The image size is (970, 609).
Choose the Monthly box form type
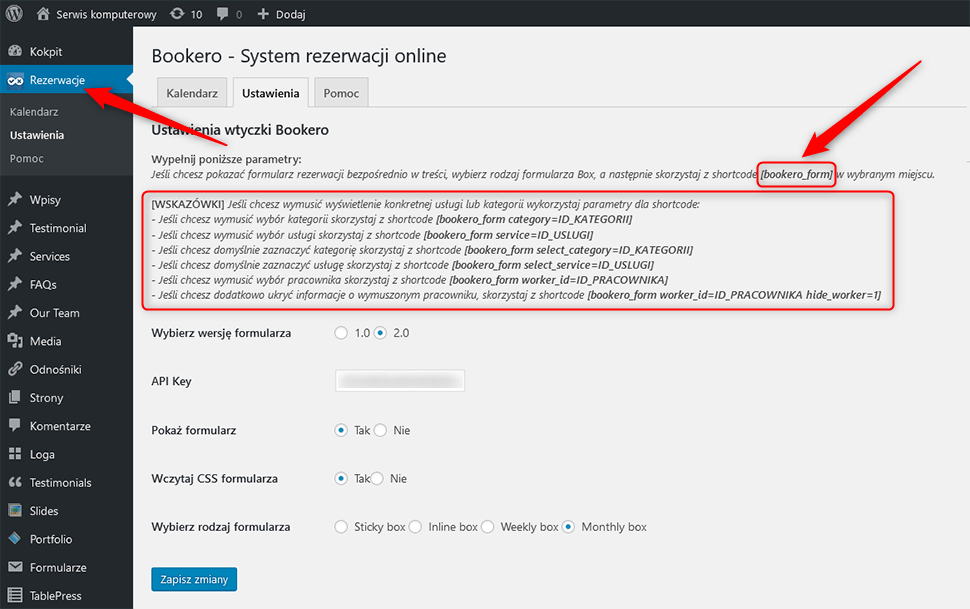pos(569,527)
